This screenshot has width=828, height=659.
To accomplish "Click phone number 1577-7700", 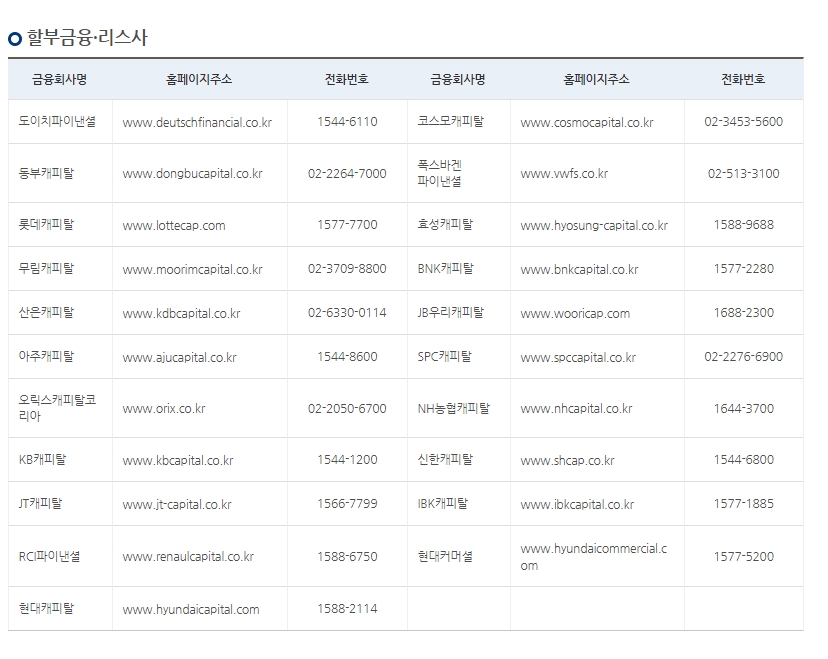I will click(347, 224).
